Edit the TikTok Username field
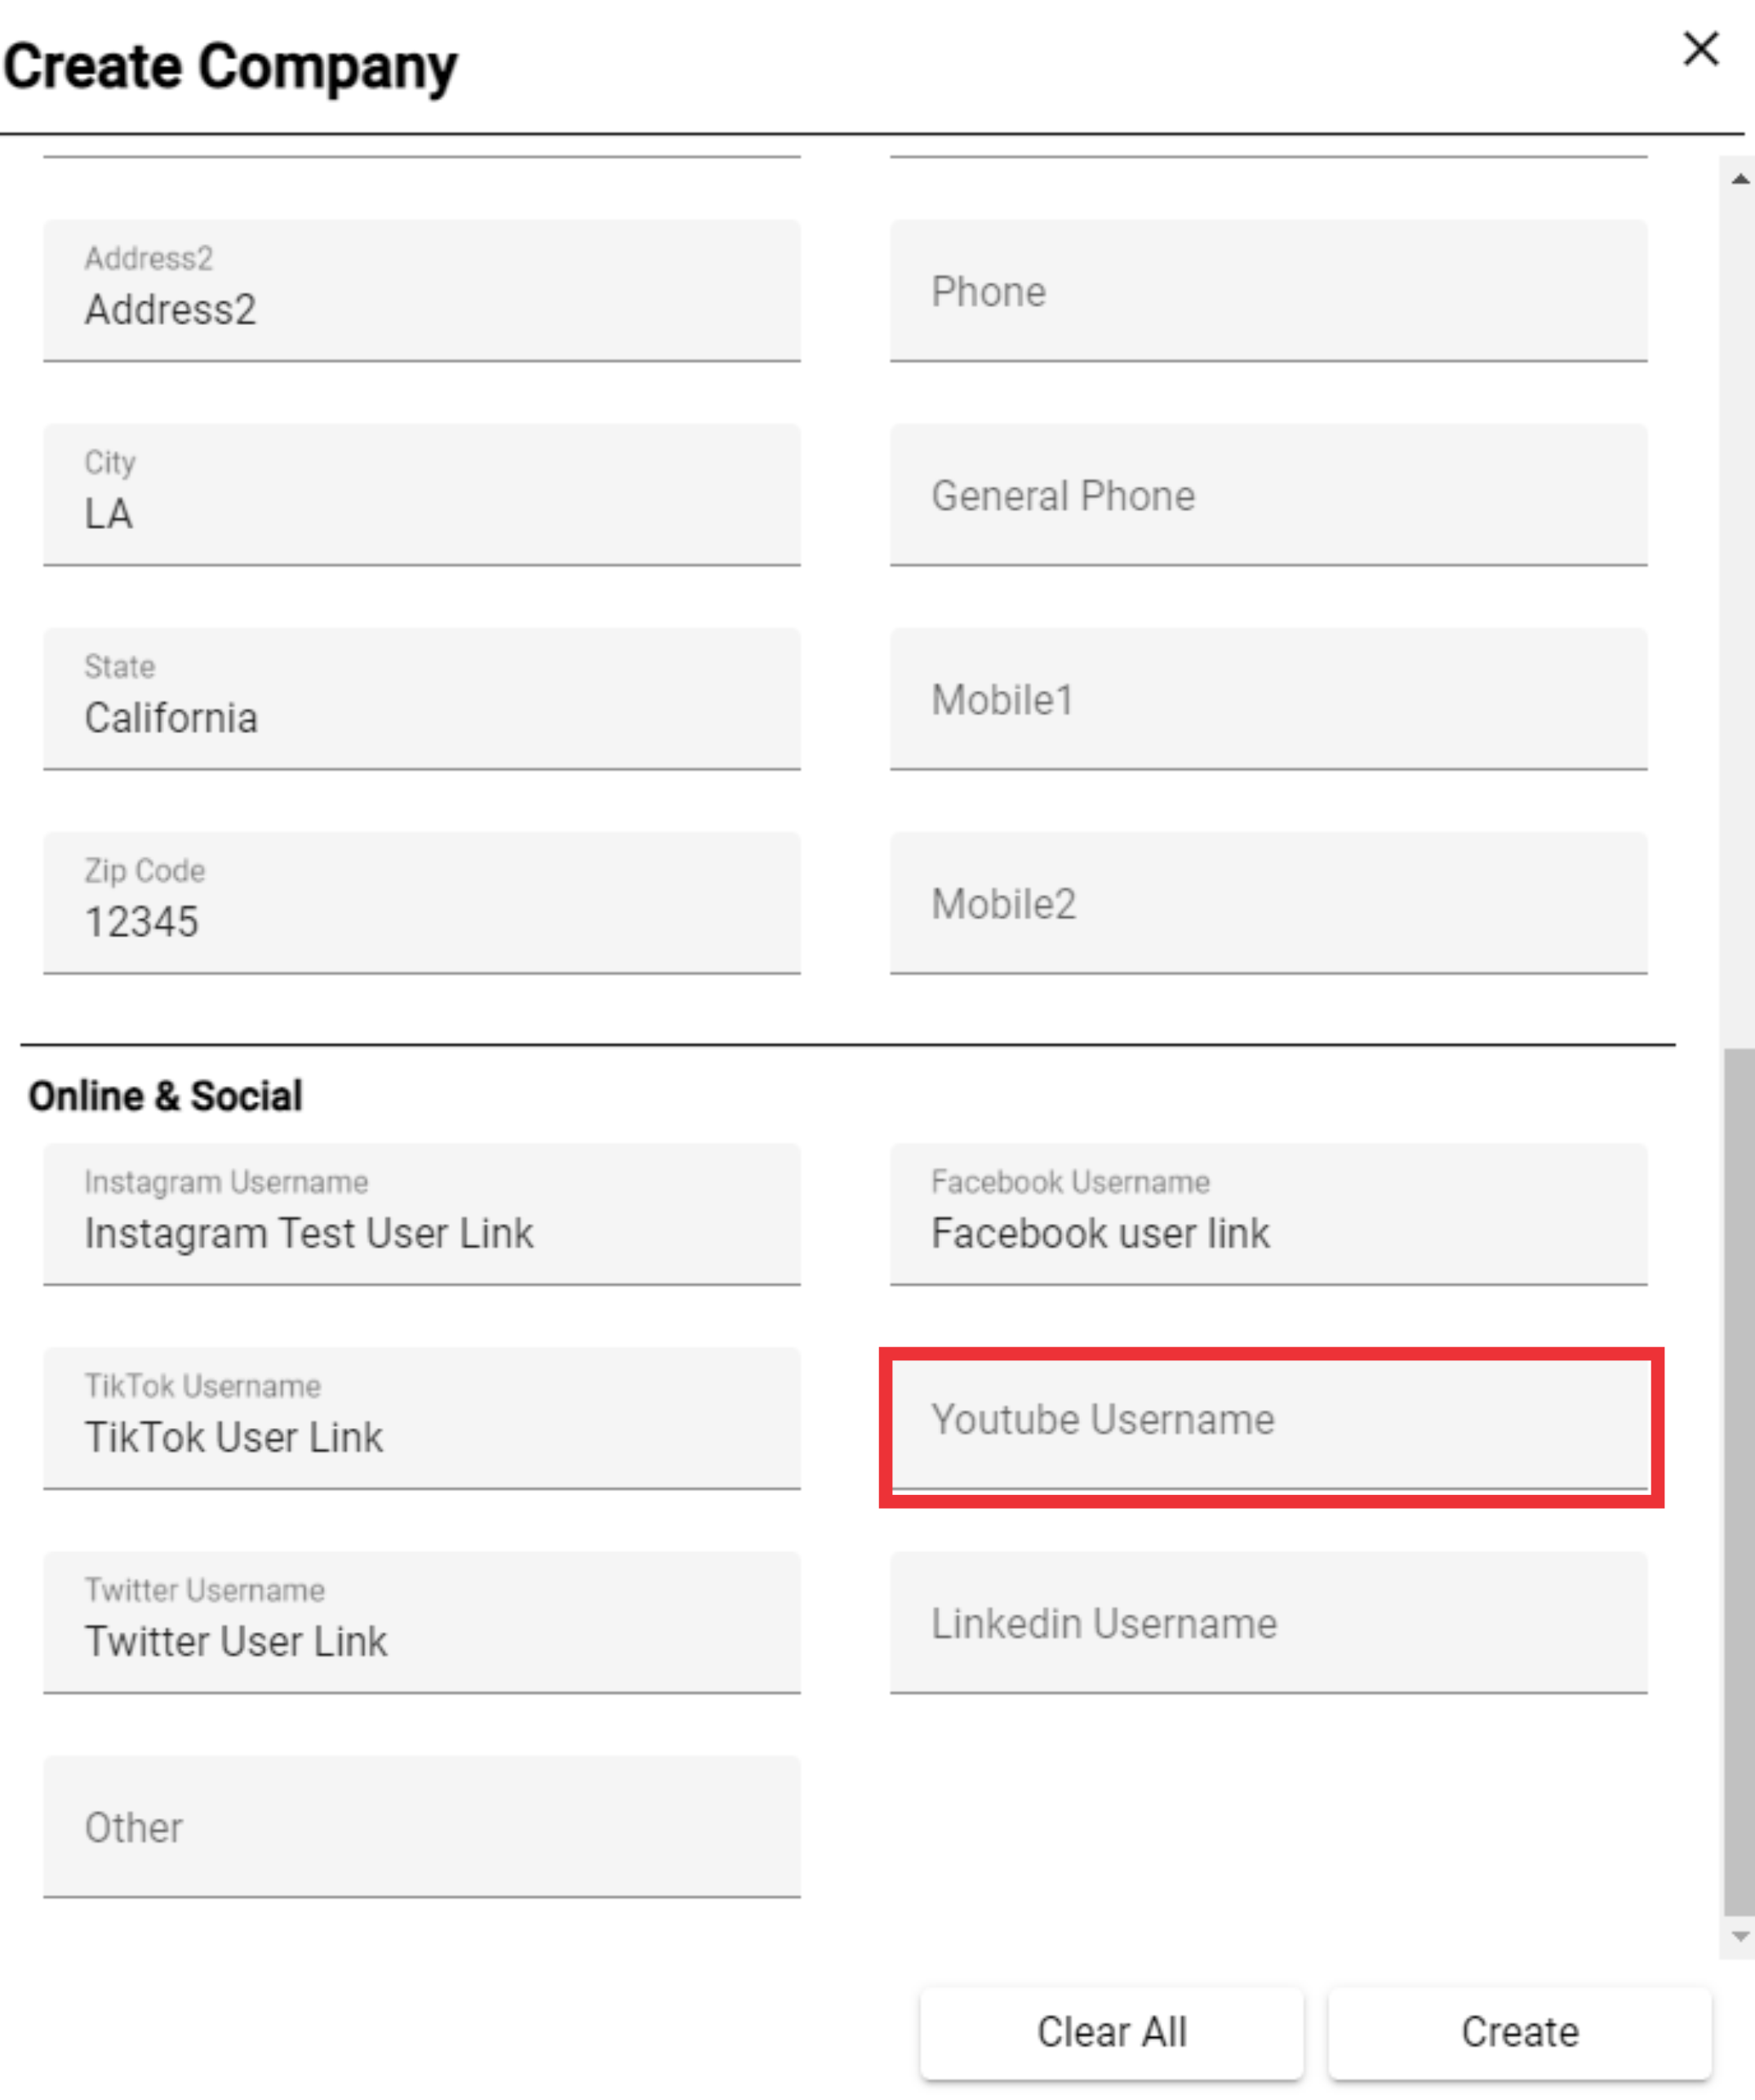1755x2100 pixels. click(422, 1419)
